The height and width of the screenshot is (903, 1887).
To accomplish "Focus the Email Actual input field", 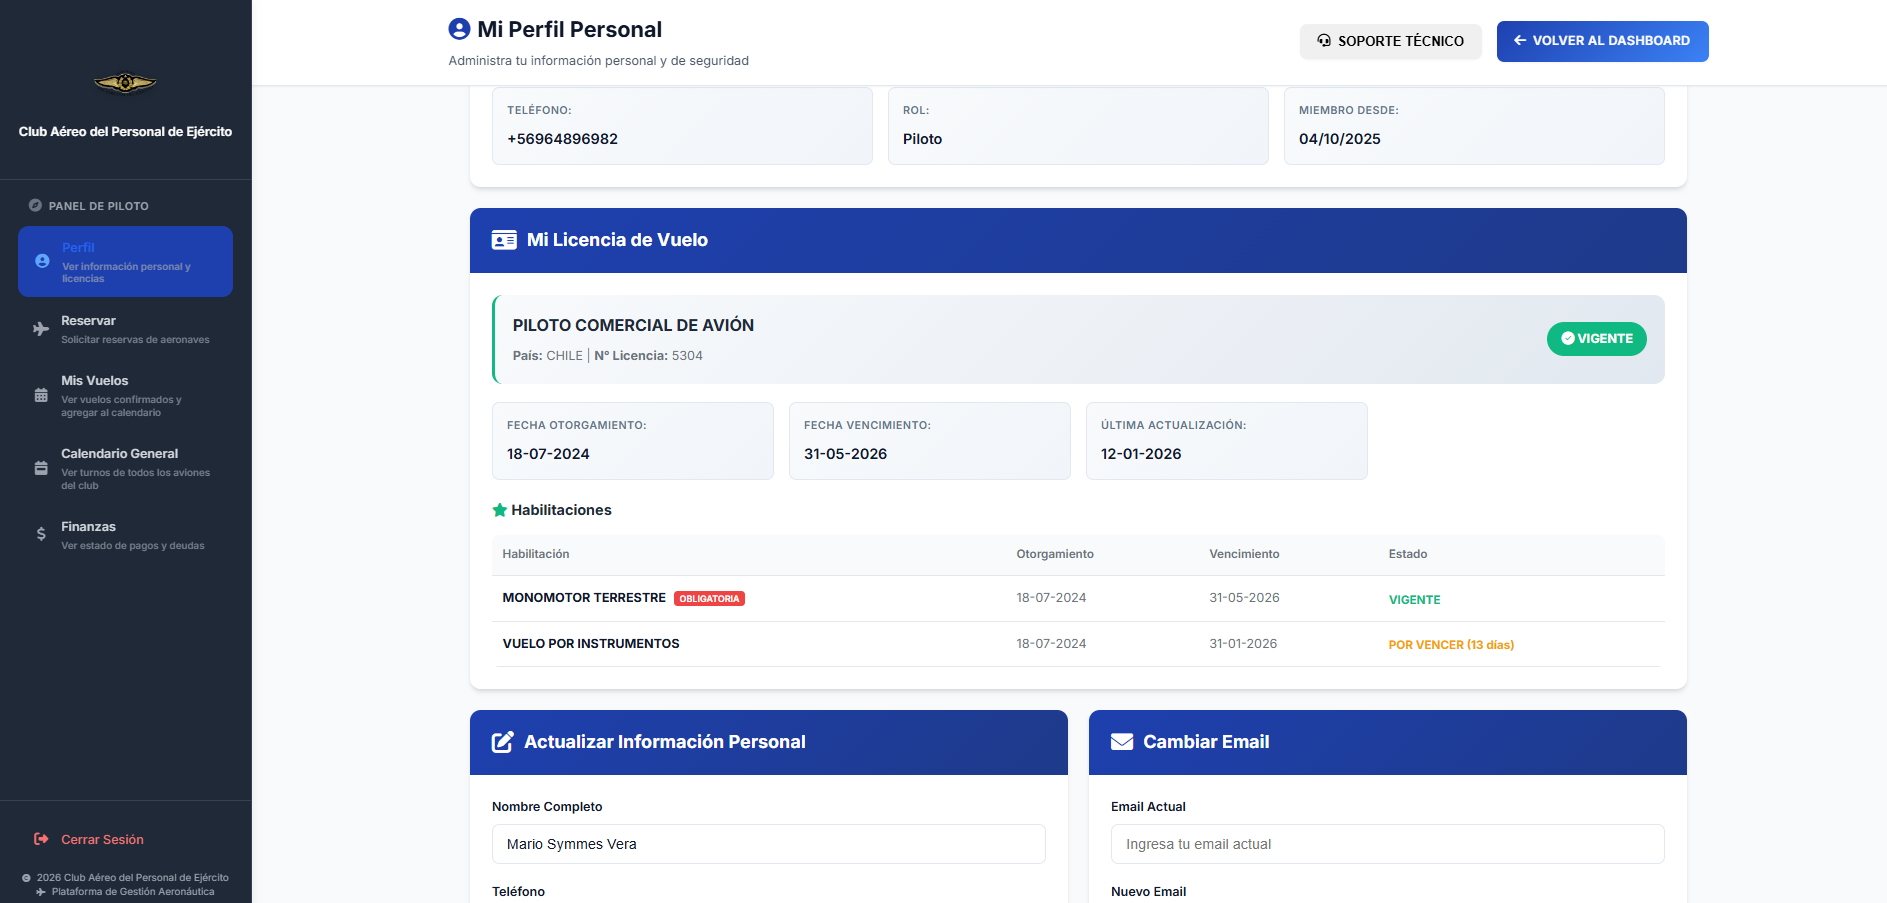I will point(1387,844).
